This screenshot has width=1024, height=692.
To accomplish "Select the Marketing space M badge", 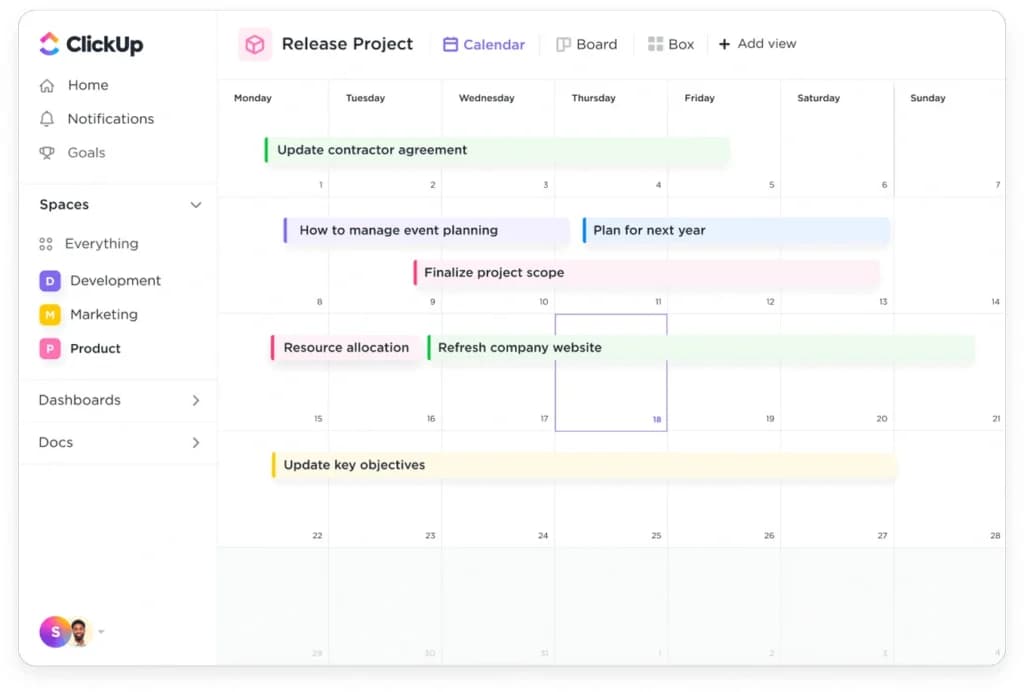I will click(50, 315).
